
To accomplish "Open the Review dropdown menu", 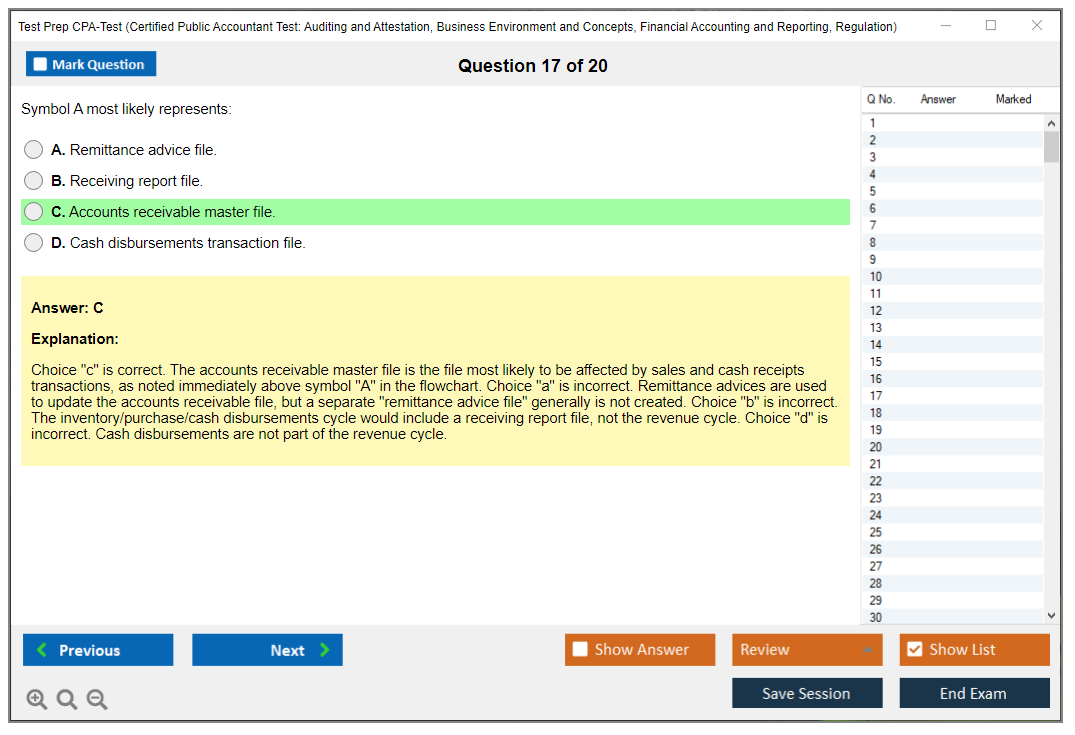I will pos(806,650).
